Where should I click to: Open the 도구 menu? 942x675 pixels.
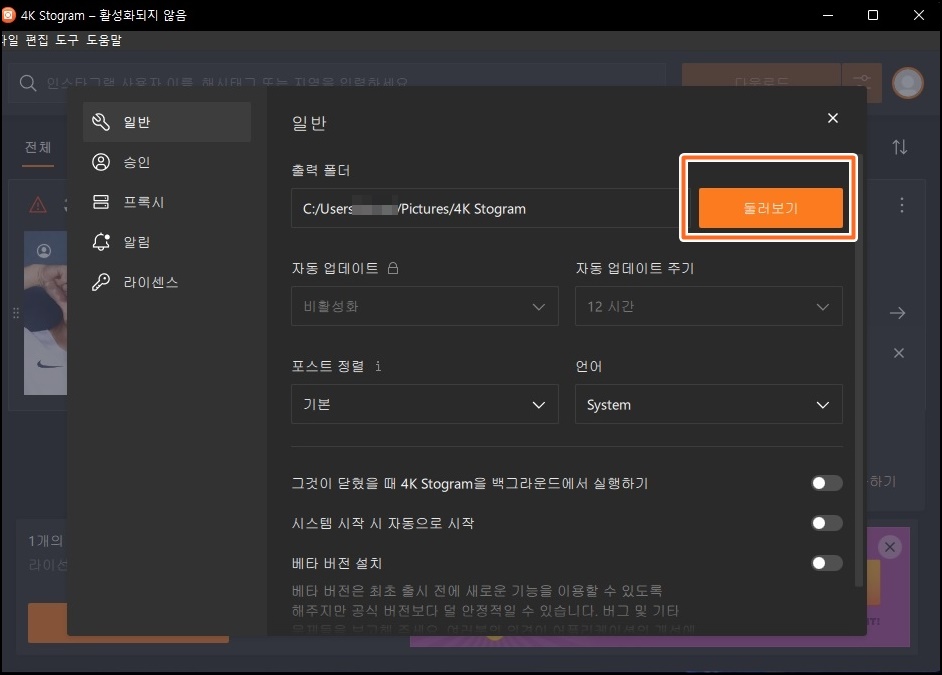(67, 40)
